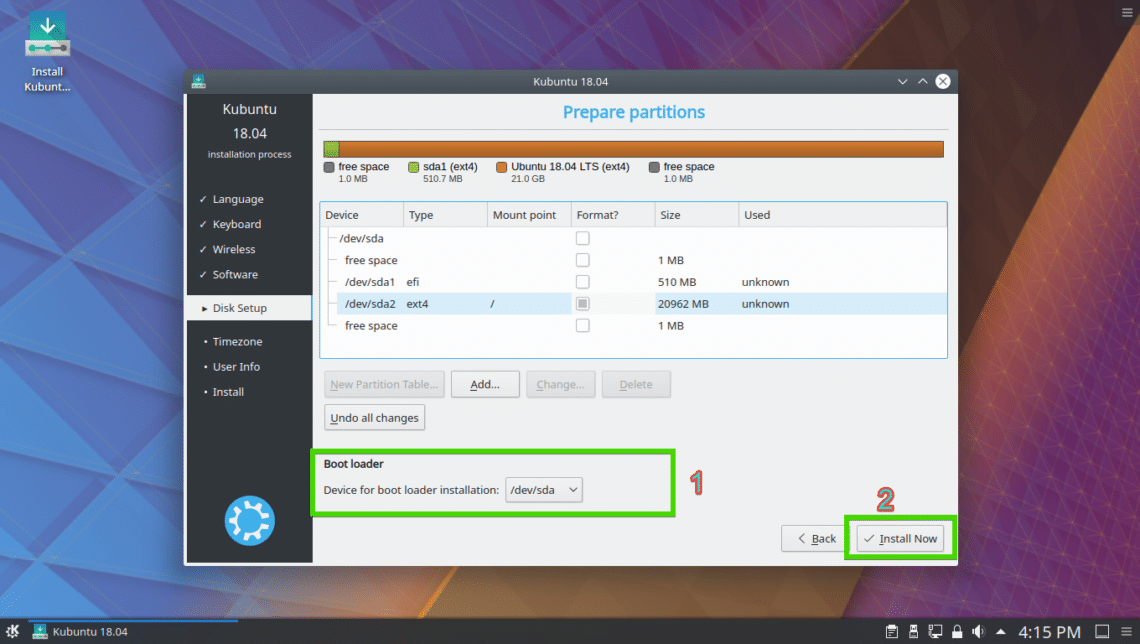Open the desktop toolbox menu at top-right corner

pos(1127,12)
